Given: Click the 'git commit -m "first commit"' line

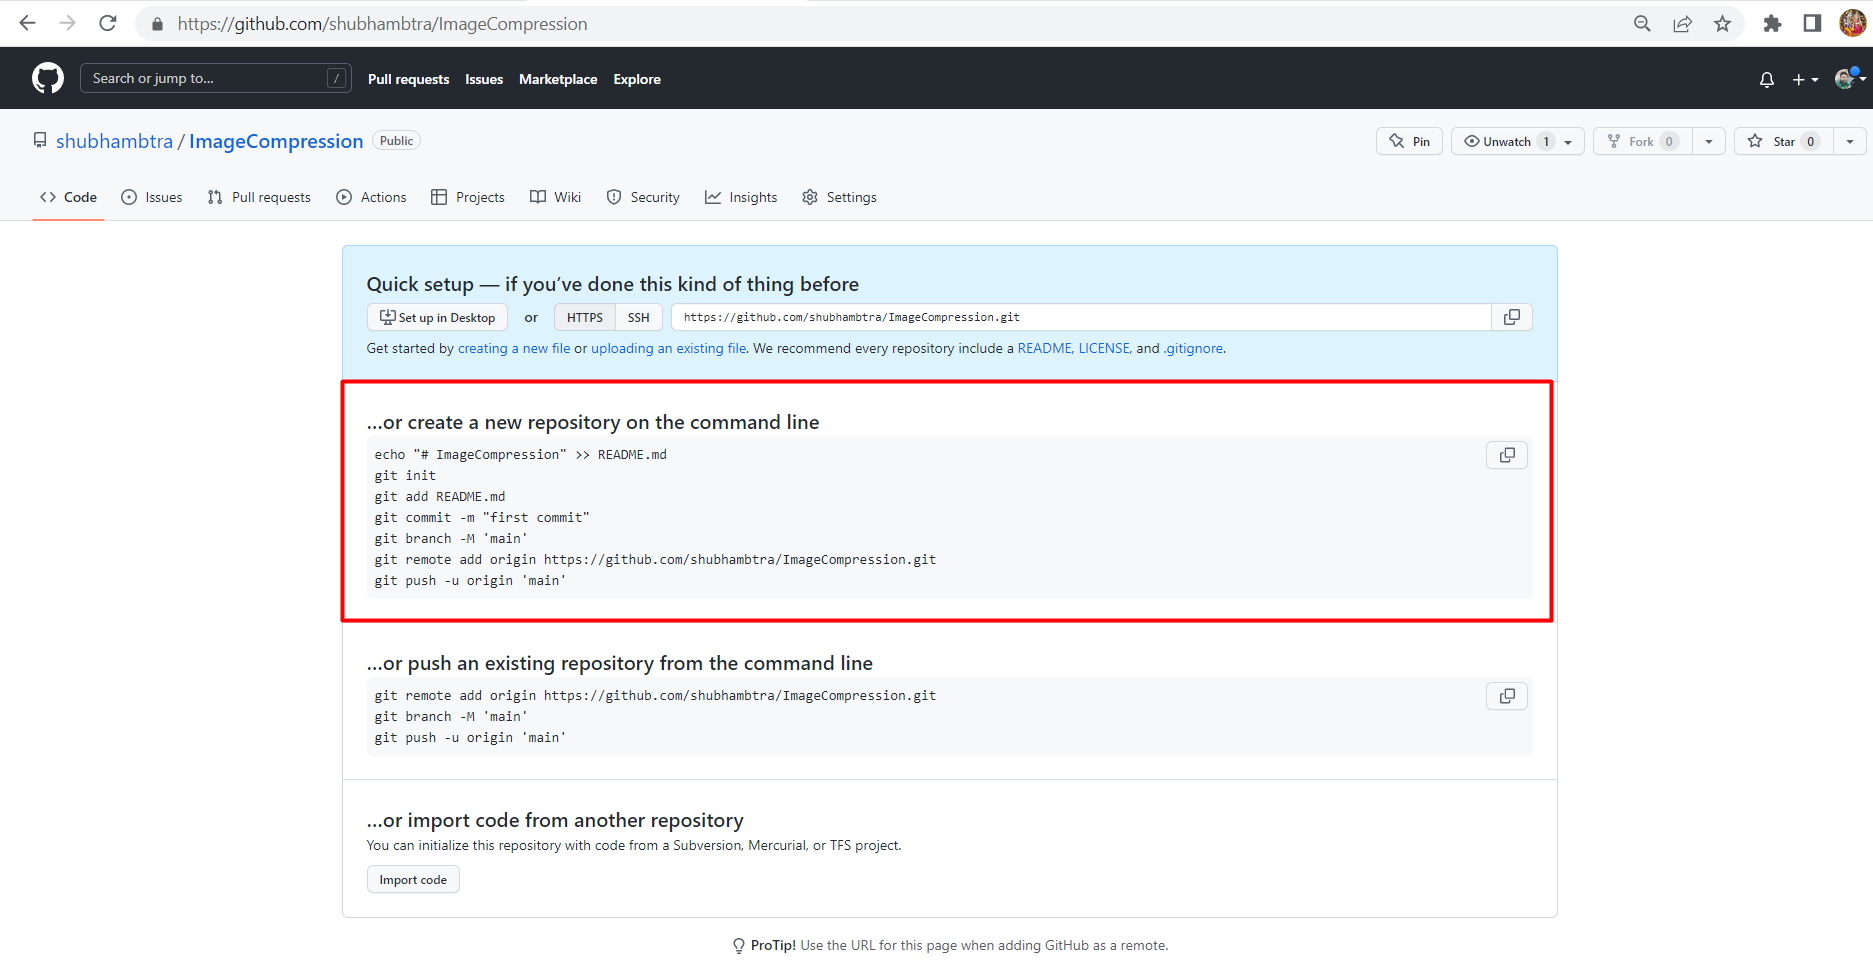Looking at the screenshot, I should (482, 518).
